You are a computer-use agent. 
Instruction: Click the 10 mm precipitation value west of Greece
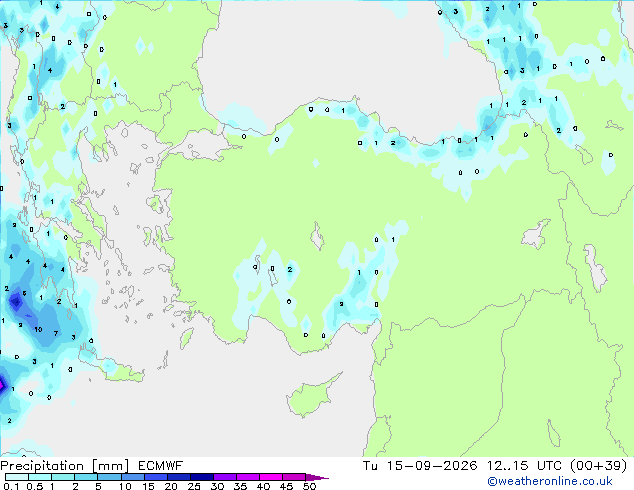tap(38, 329)
